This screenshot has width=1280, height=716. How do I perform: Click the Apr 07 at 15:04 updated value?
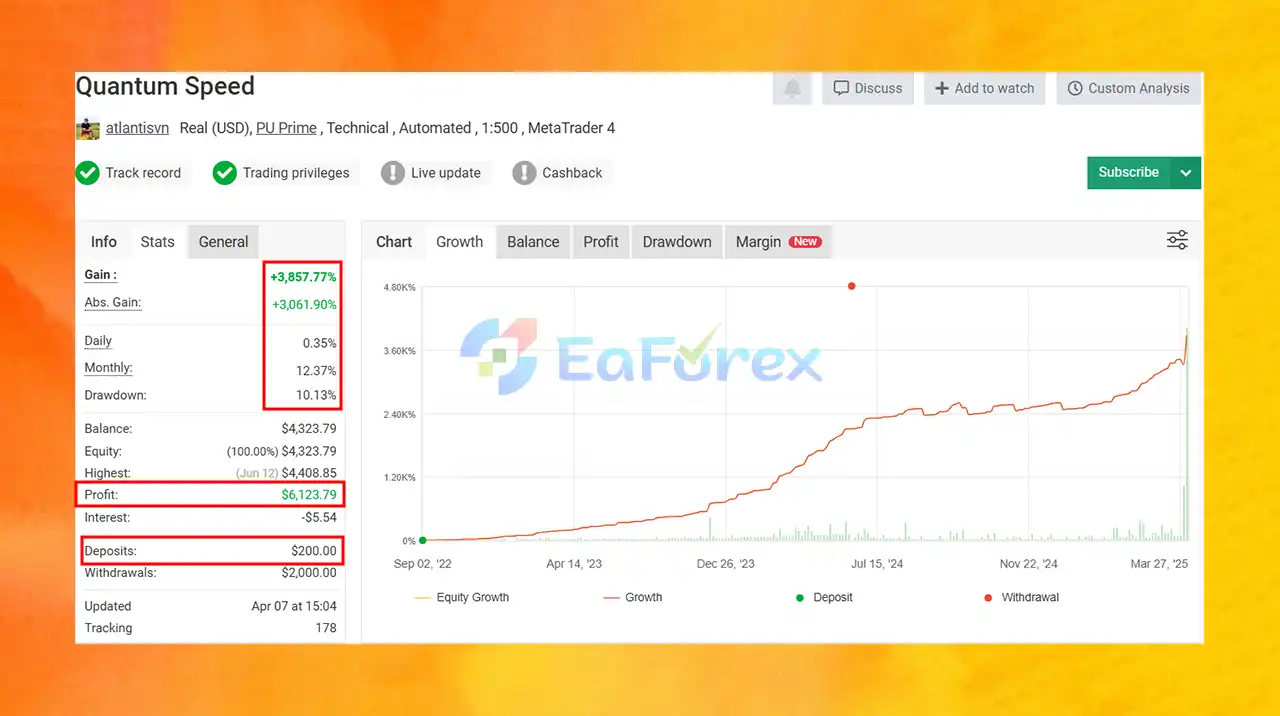(x=294, y=606)
